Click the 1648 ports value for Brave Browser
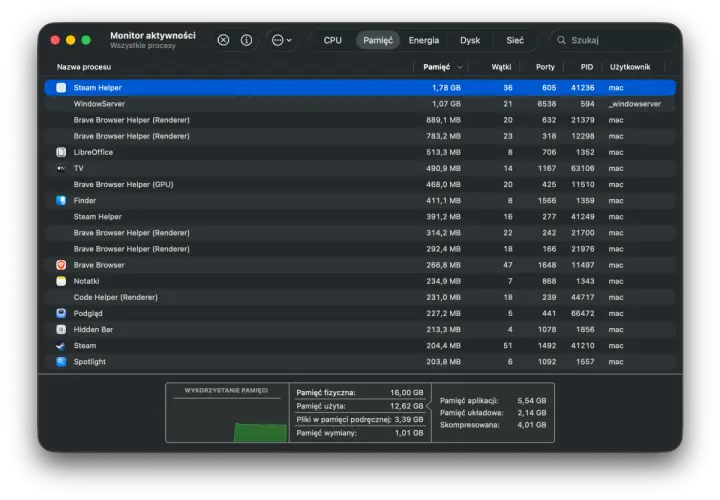 [x=547, y=265]
